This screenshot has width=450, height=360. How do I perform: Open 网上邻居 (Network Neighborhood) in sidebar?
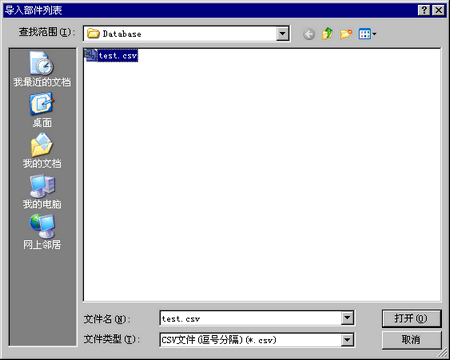pyautogui.click(x=42, y=232)
